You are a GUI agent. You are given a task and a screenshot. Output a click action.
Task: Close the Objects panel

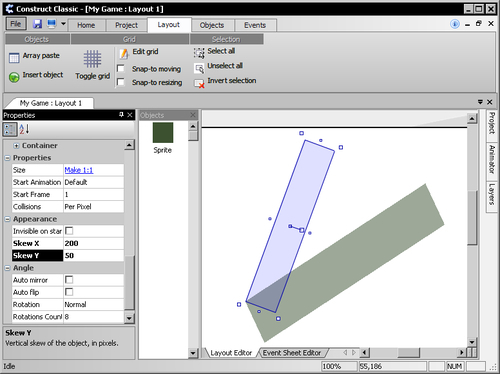pyautogui.click(x=193, y=115)
